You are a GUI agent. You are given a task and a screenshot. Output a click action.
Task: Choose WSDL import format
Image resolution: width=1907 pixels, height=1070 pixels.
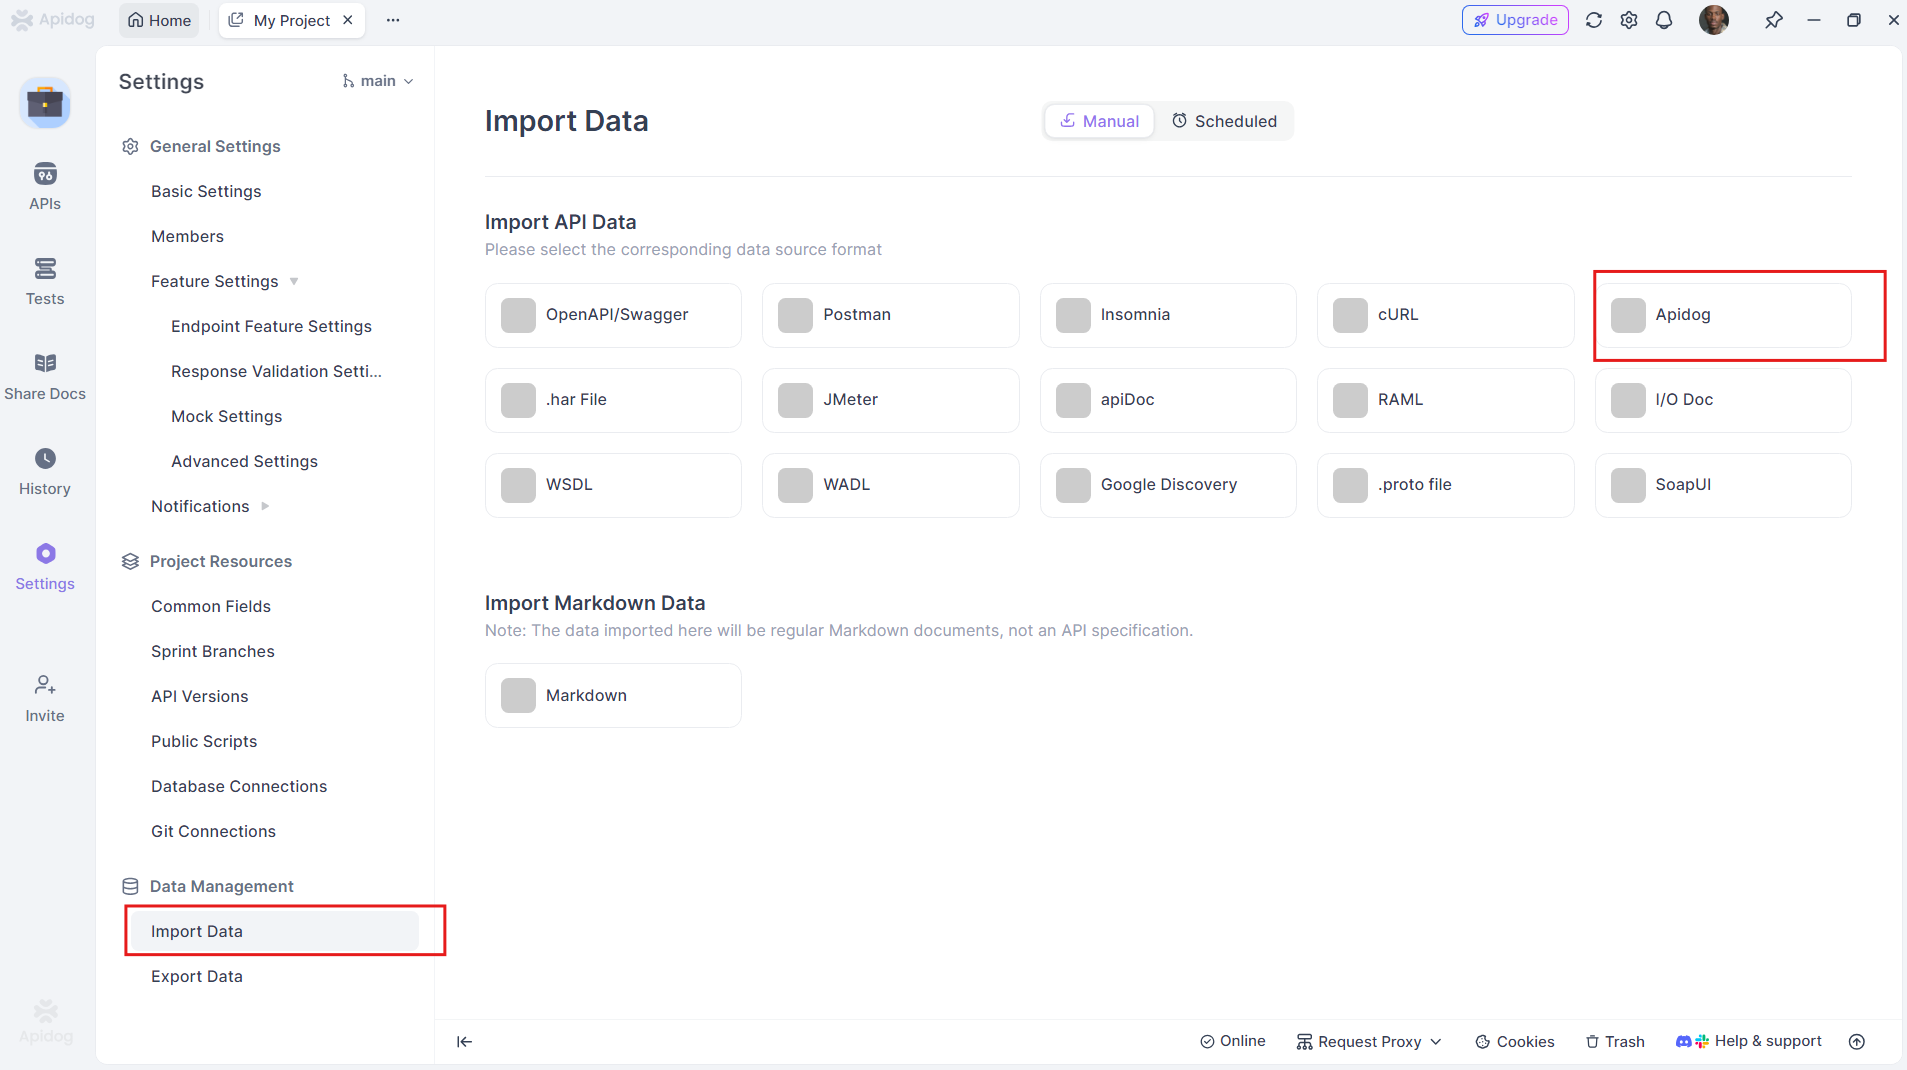click(x=613, y=485)
